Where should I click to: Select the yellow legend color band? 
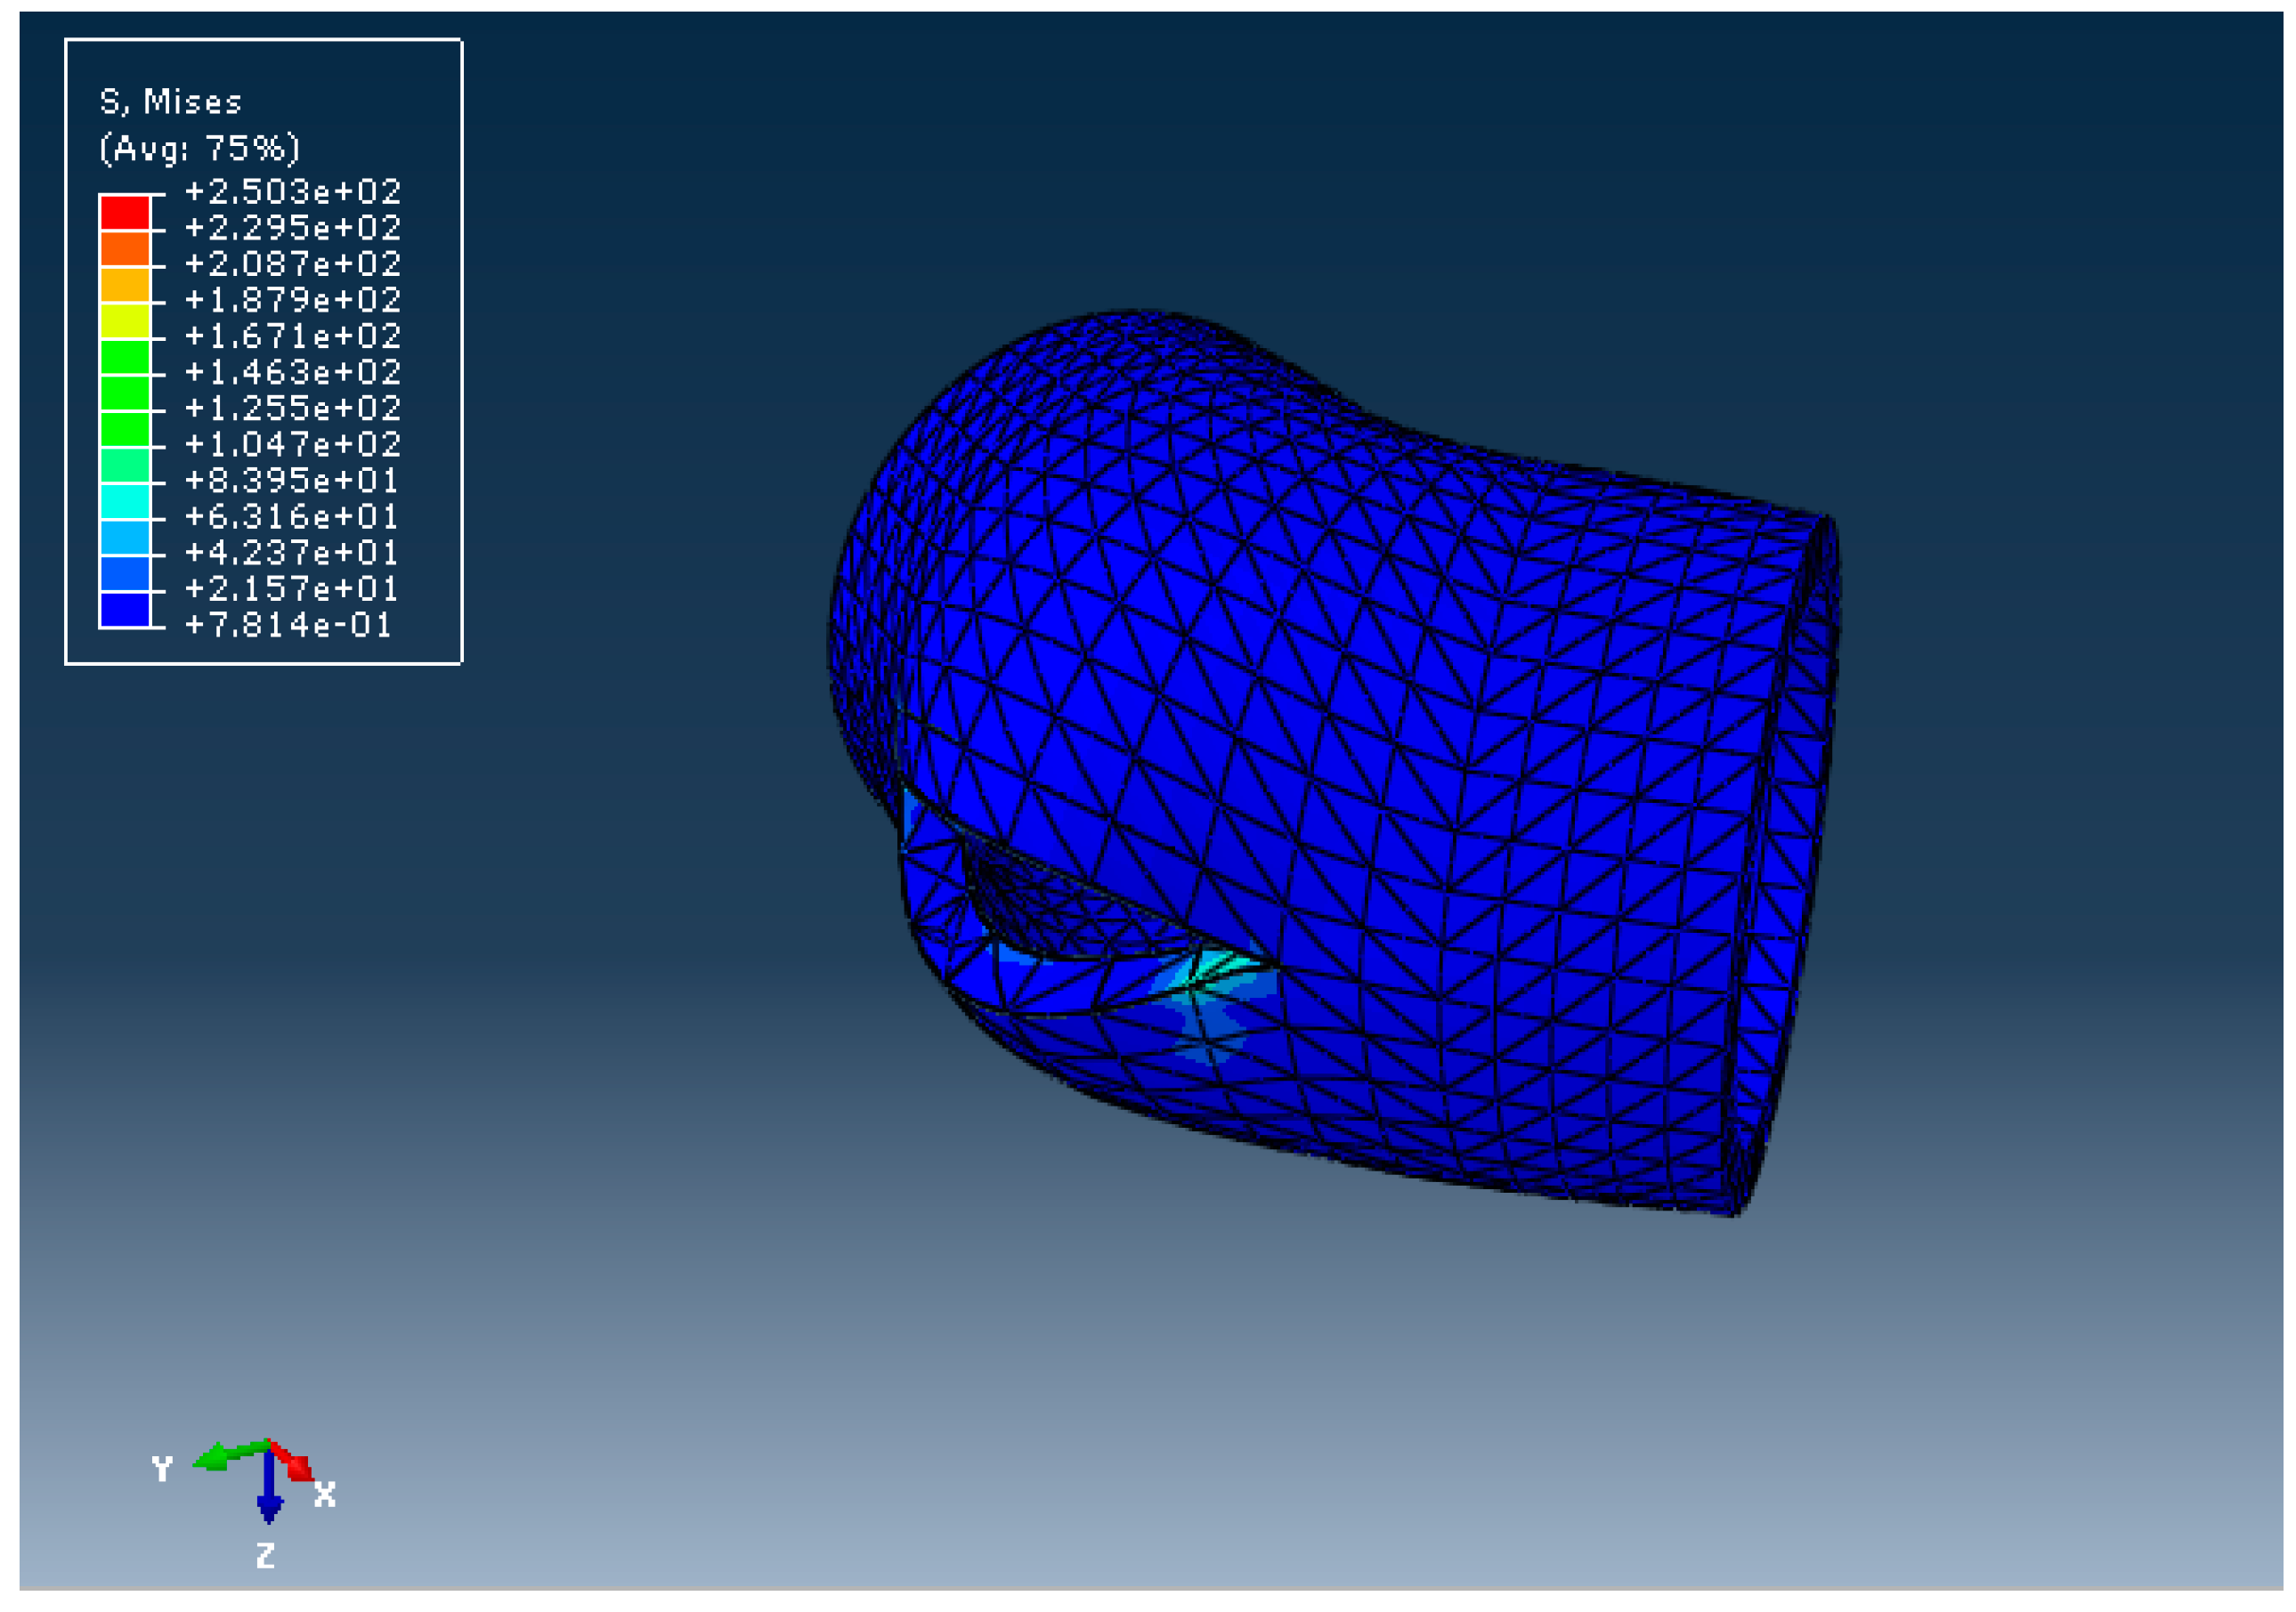(x=125, y=321)
